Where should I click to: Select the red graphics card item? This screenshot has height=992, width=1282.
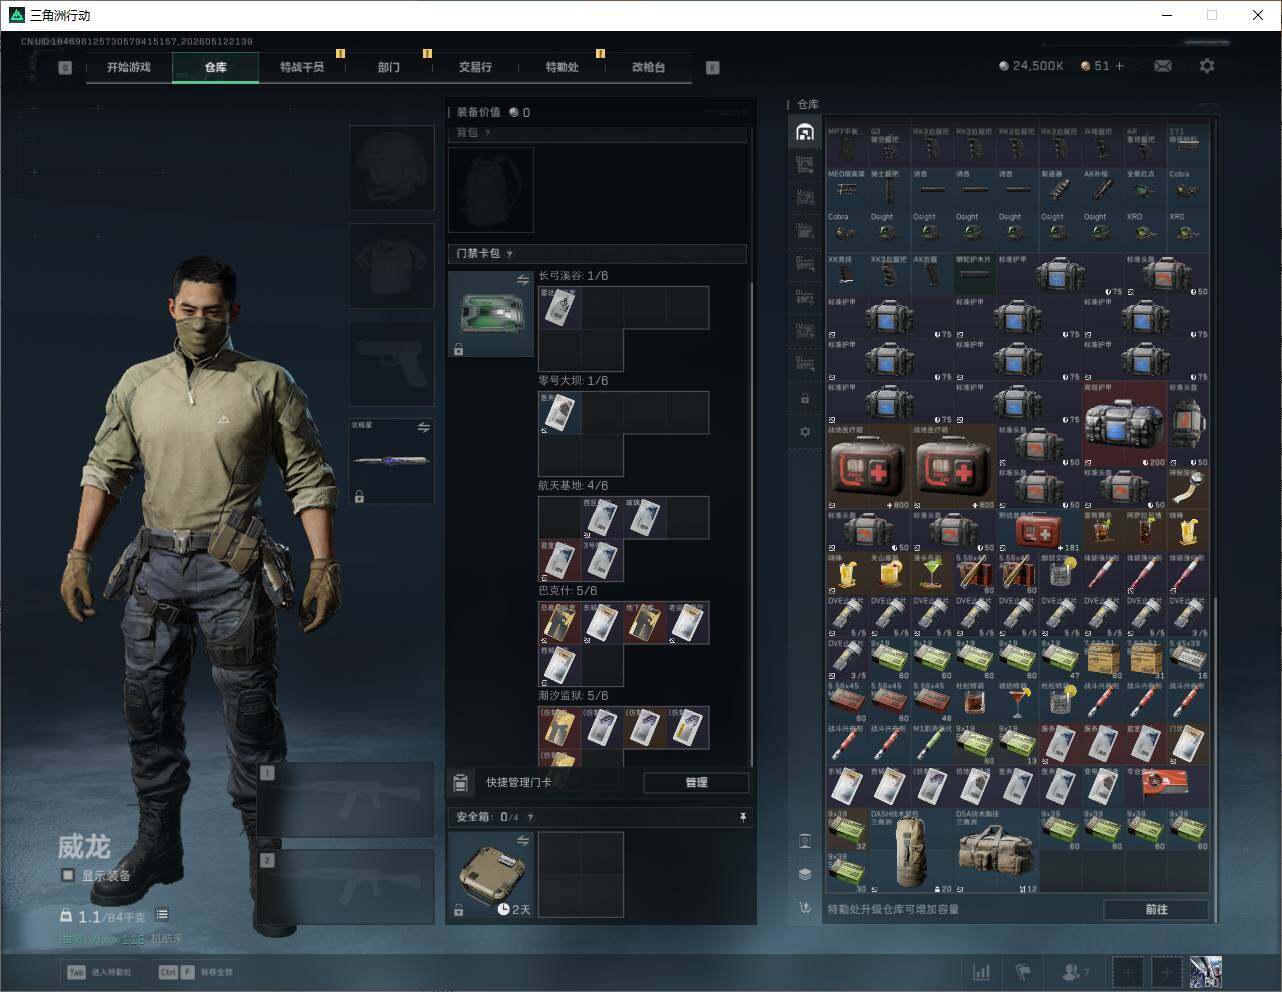tap(1167, 787)
